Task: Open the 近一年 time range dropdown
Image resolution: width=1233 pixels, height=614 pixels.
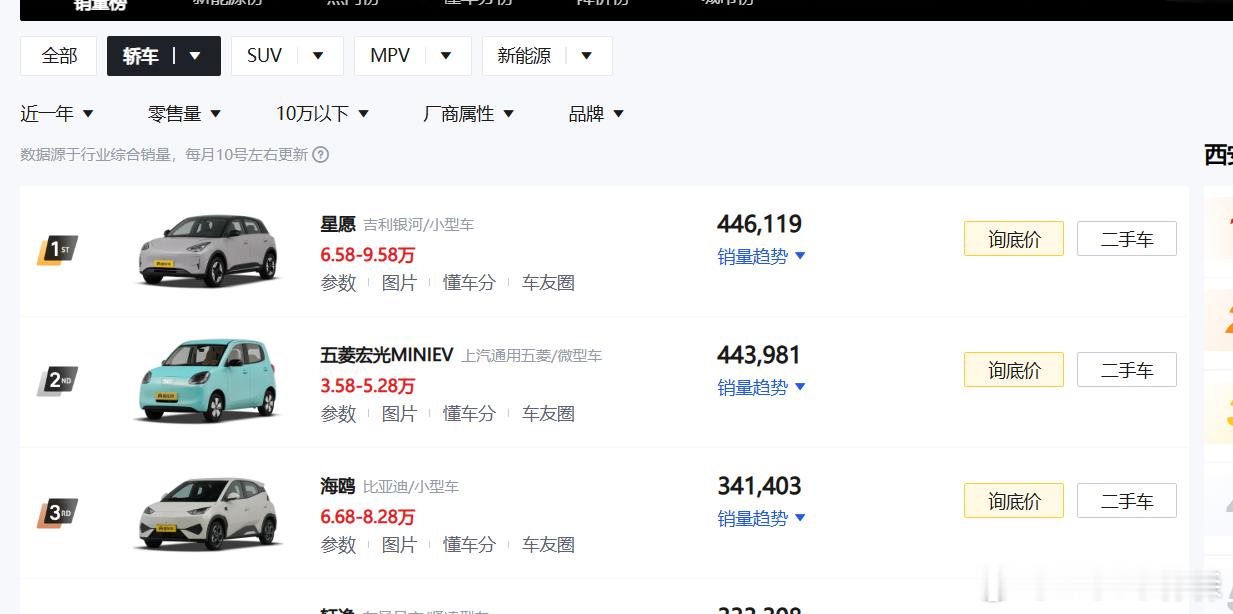Action: click(57, 114)
